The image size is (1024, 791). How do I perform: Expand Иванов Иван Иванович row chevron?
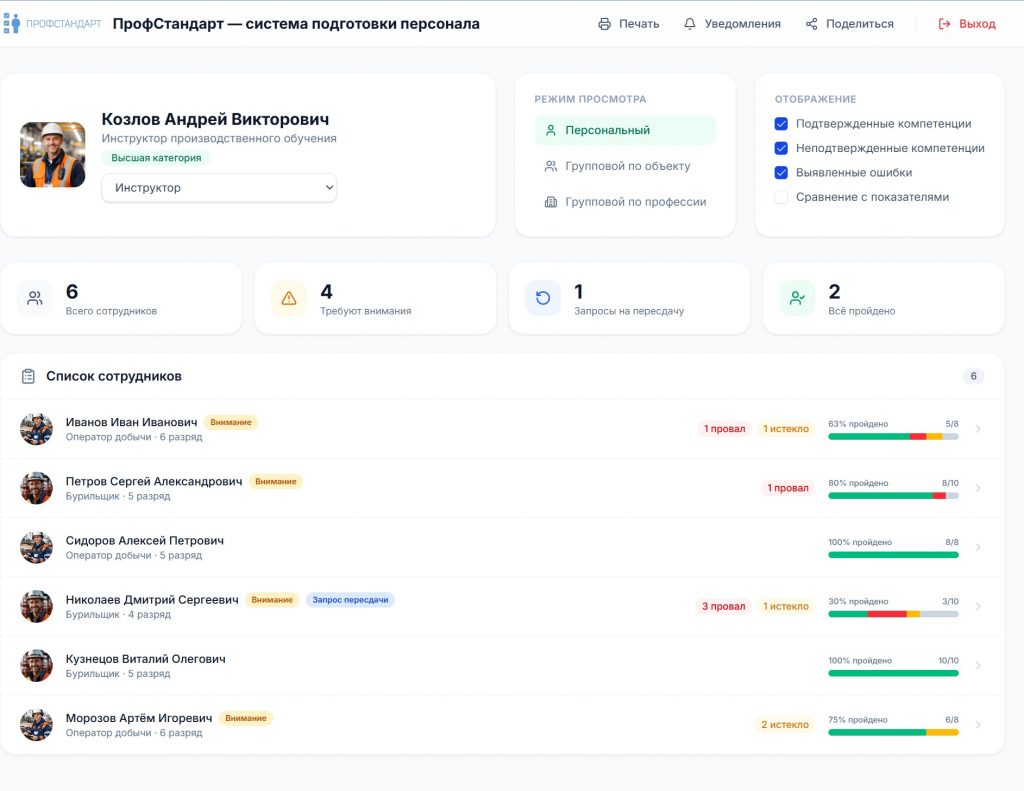click(978, 430)
